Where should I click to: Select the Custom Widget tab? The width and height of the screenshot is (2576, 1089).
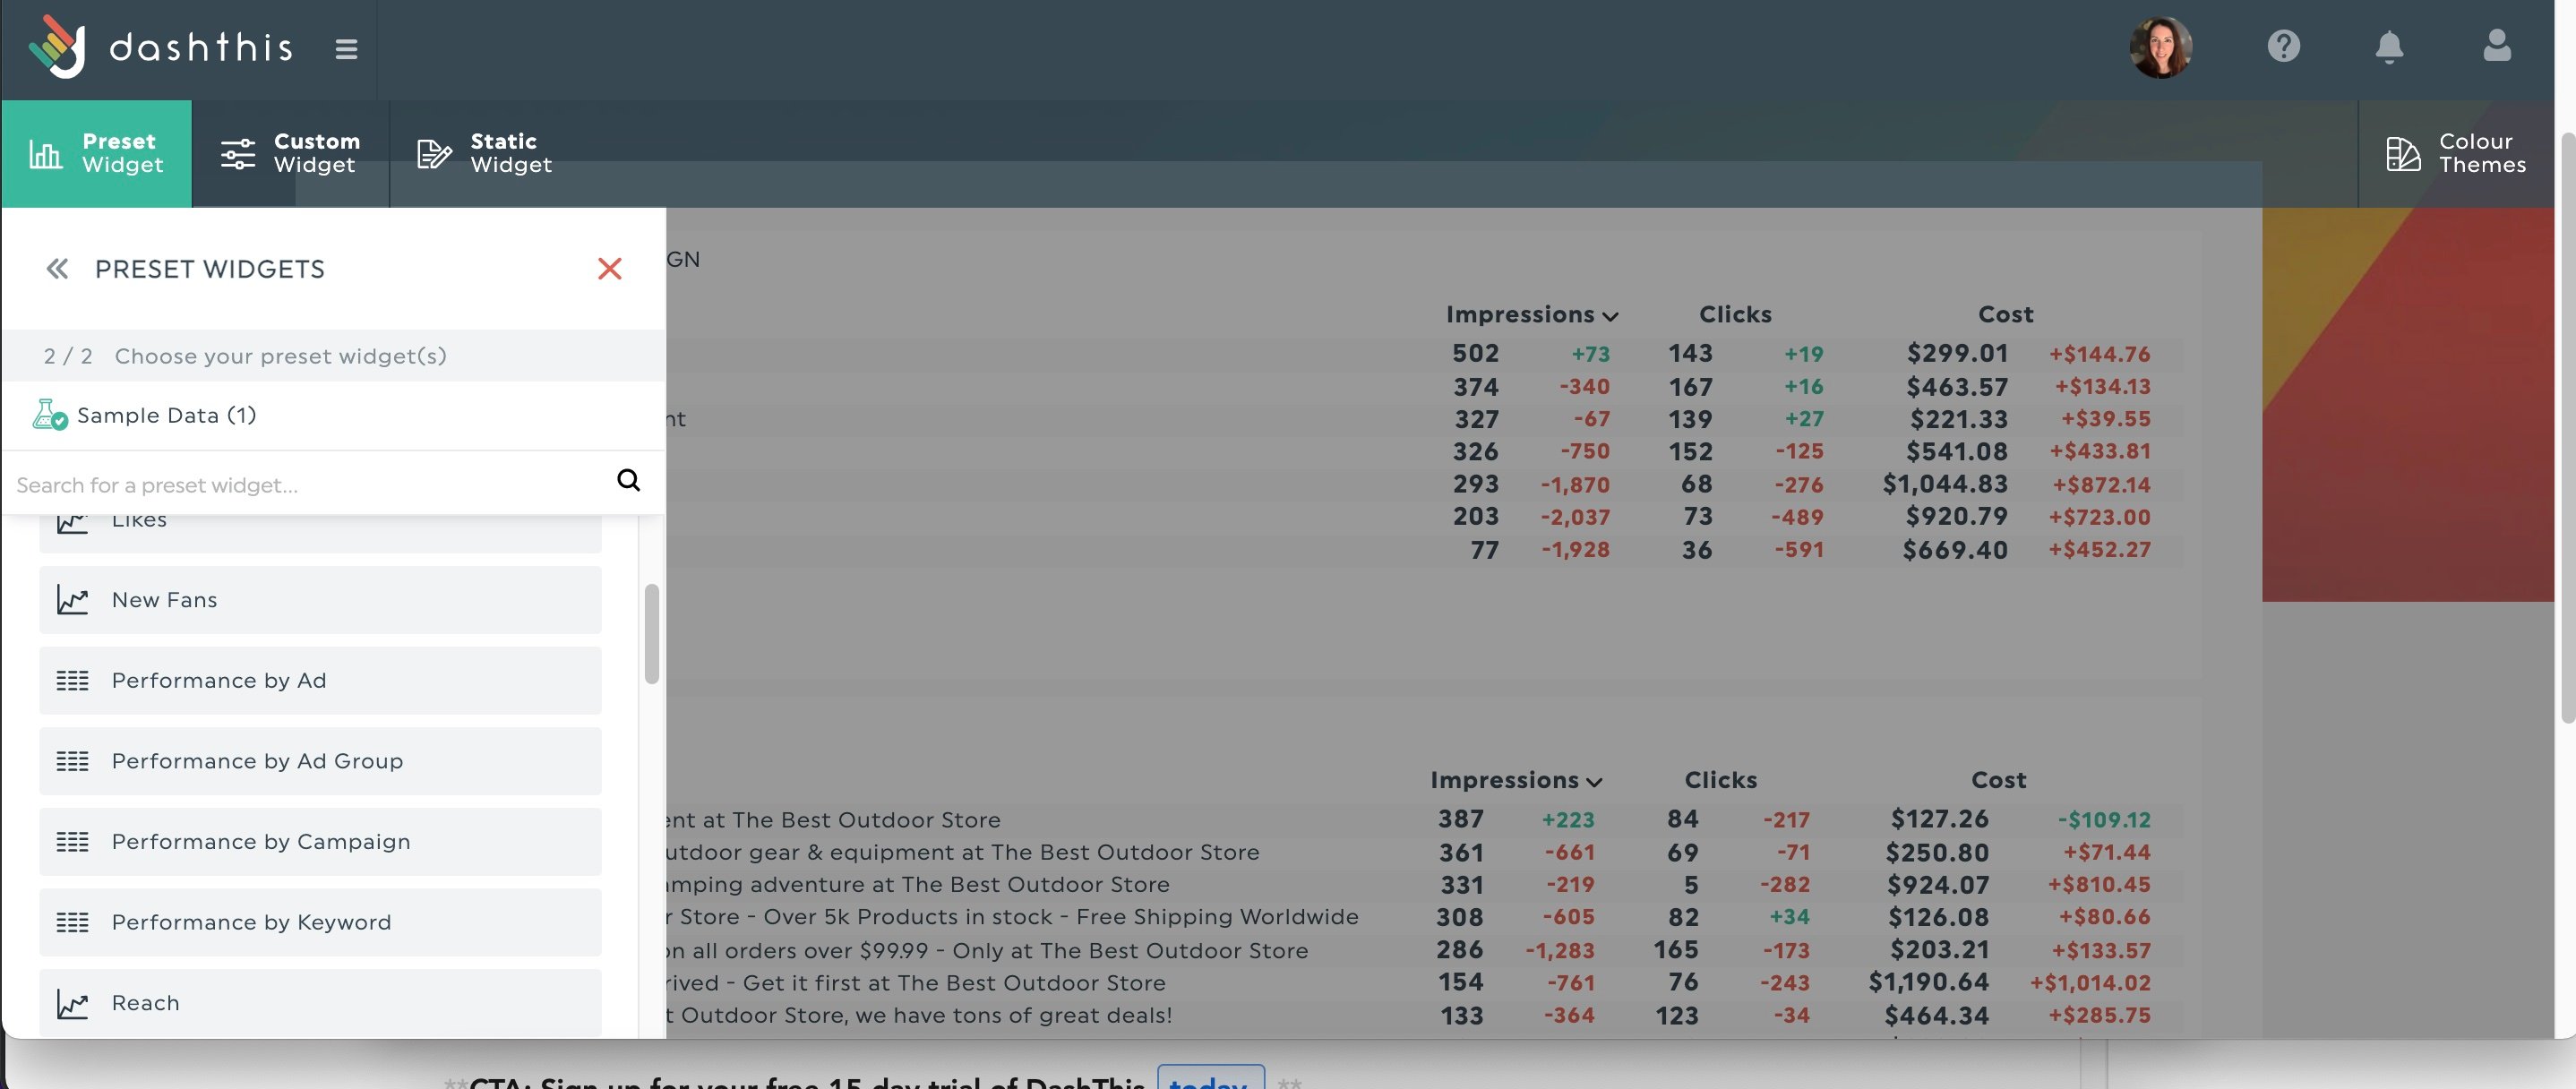[x=290, y=153]
